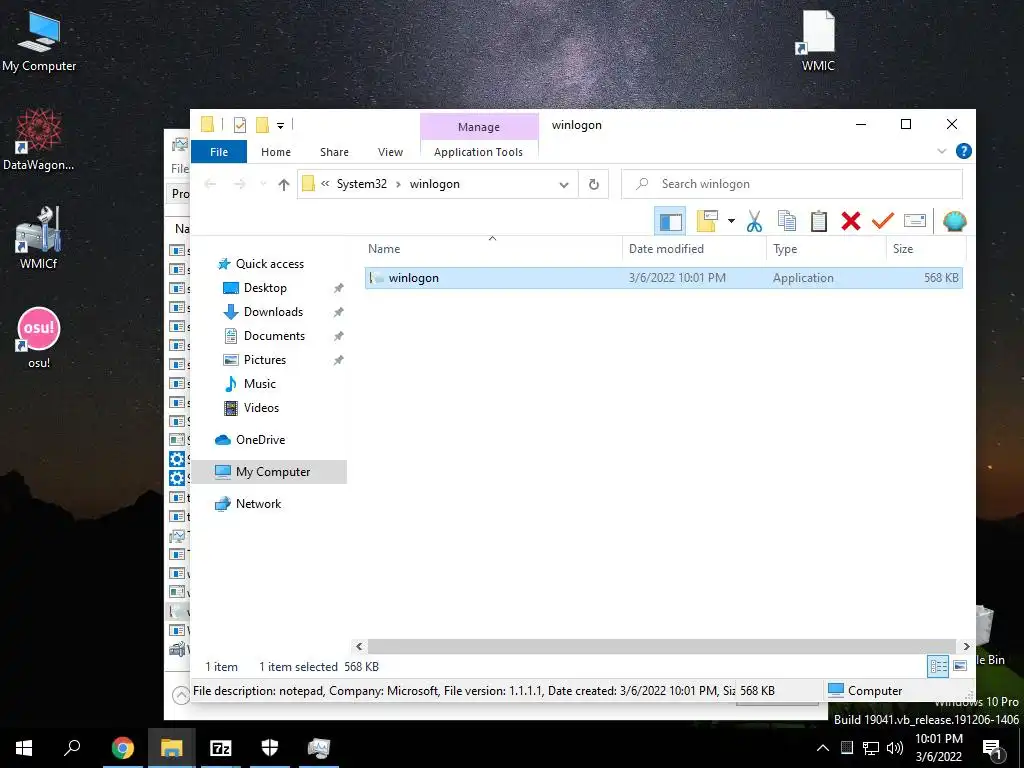Copy the selected file using Copy icon
Screen dimensions: 1024x768
(x=787, y=221)
